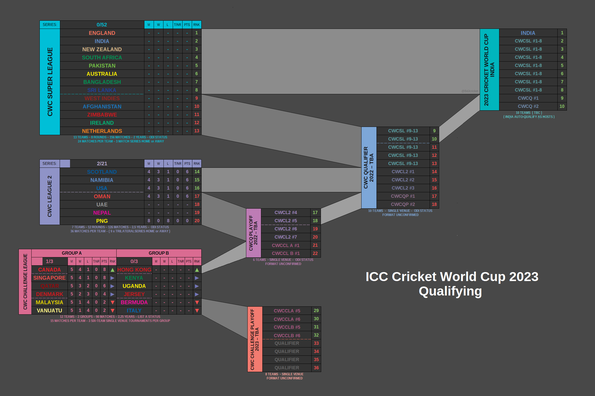
Task: Click Canada's green promotion up-arrow
Action: 112,270
